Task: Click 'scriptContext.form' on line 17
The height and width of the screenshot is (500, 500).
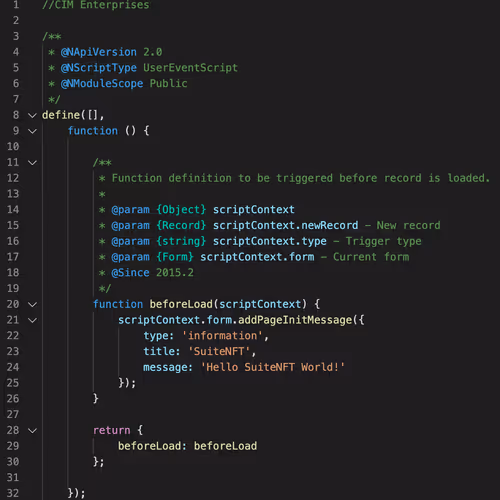Action: pos(257,257)
